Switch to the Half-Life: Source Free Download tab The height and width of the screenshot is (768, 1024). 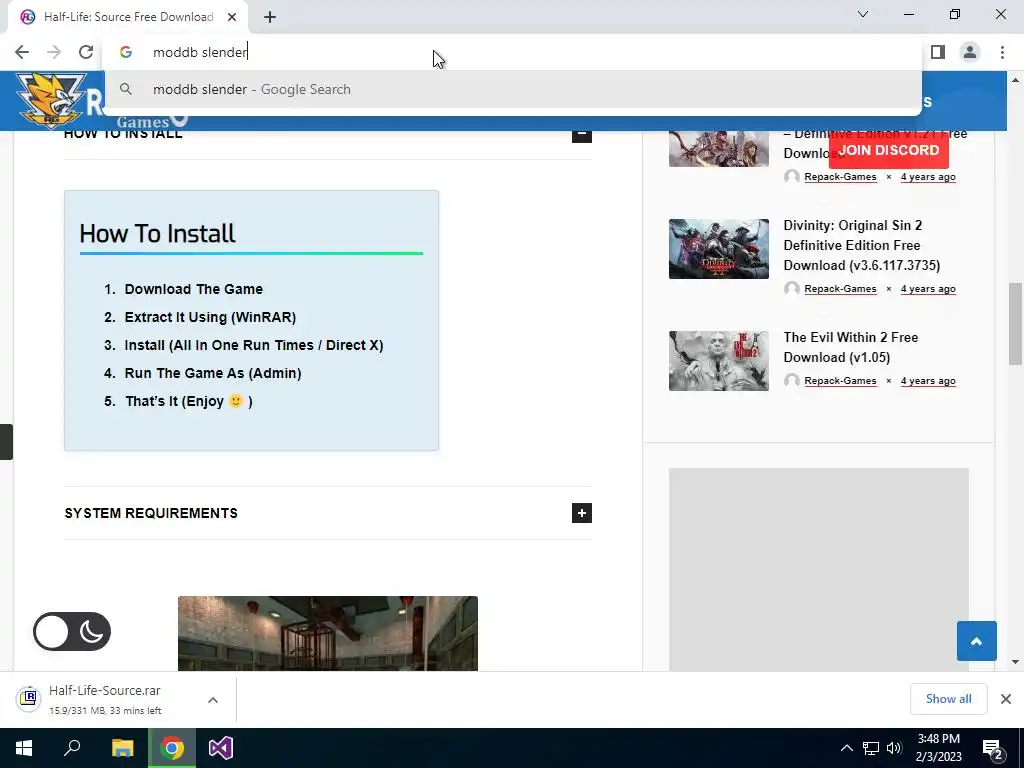point(128,17)
